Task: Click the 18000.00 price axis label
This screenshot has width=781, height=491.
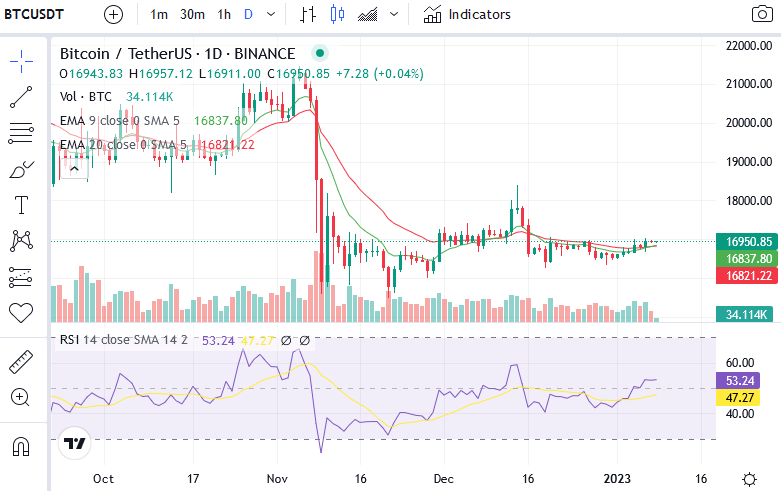Action: pyautogui.click(x=749, y=201)
